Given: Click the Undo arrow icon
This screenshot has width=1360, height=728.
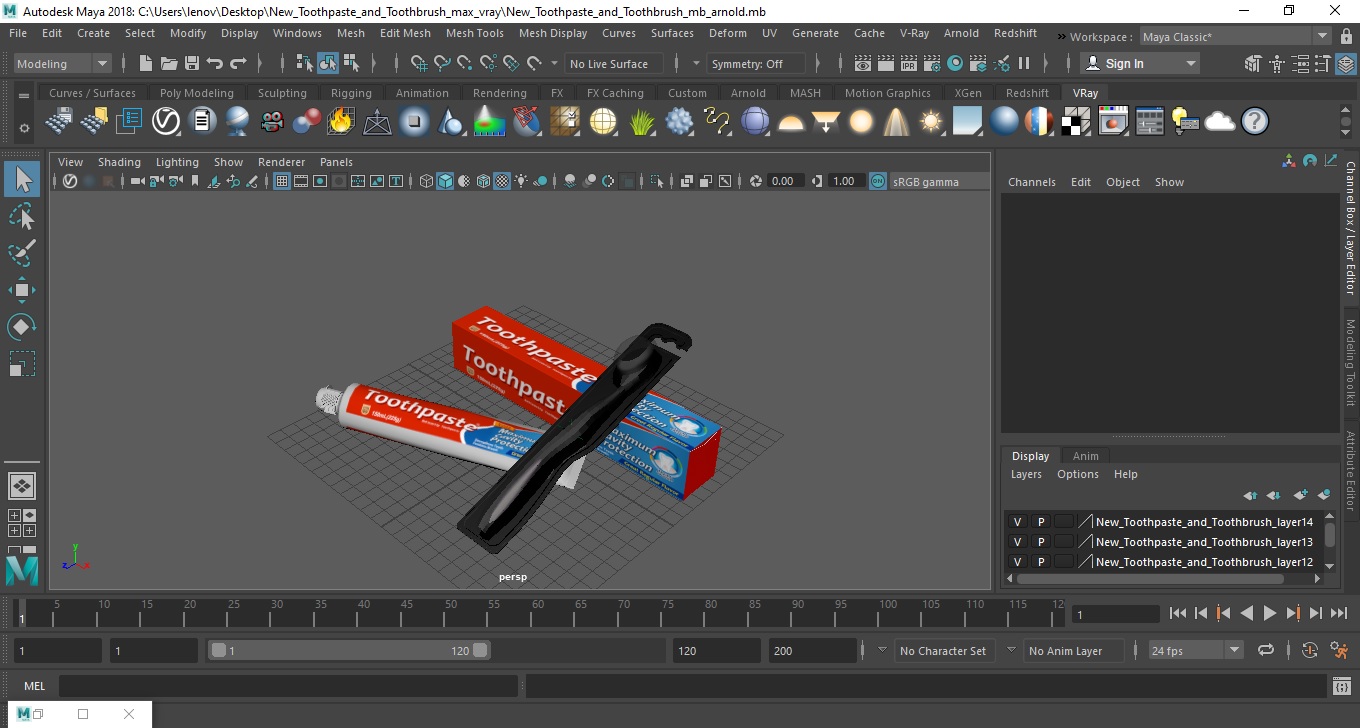Looking at the screenshot, I should 215,63.
